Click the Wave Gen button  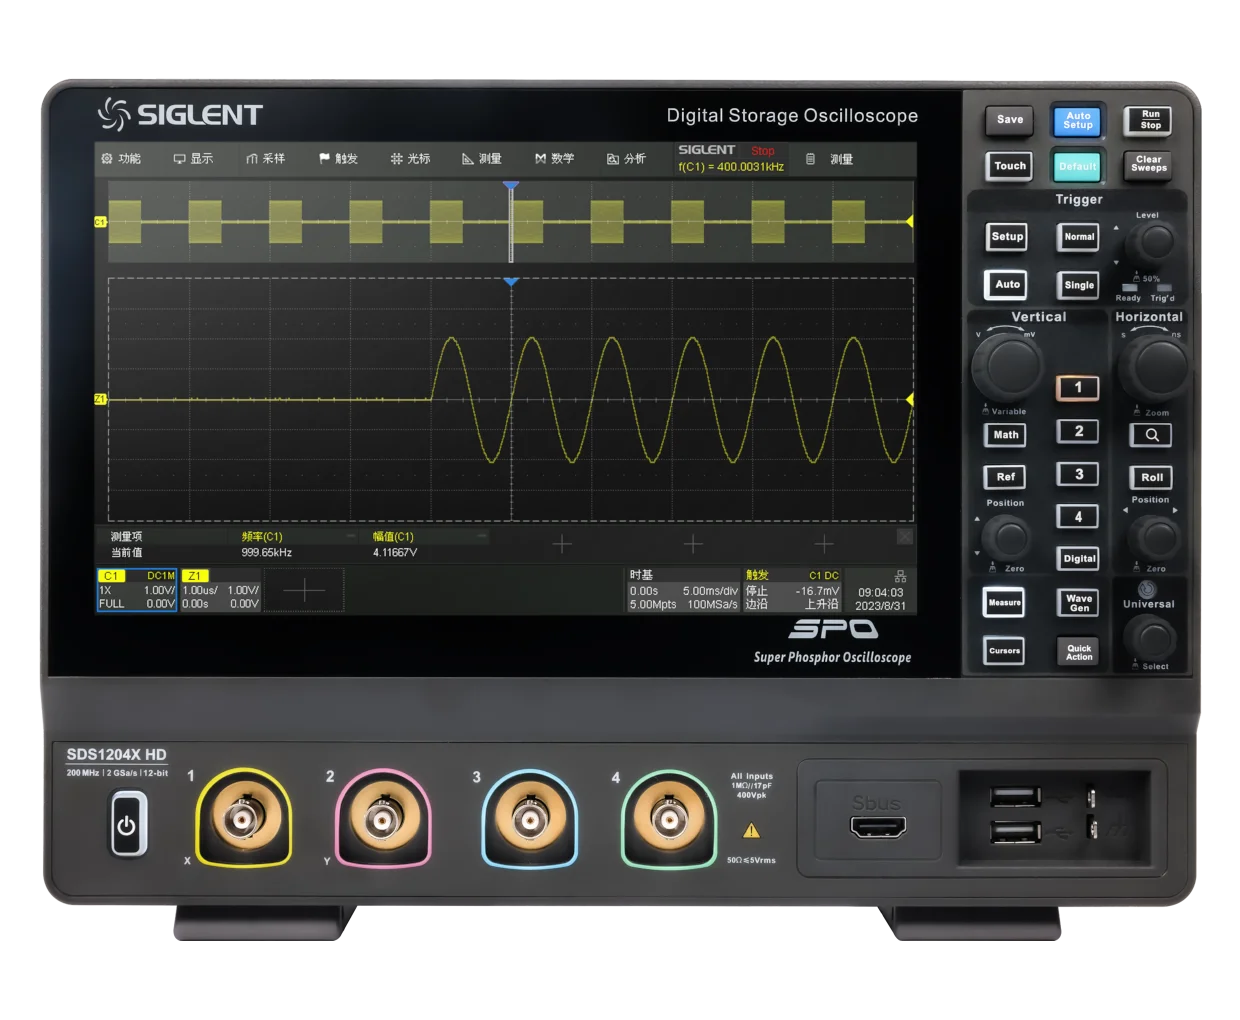1079,602
